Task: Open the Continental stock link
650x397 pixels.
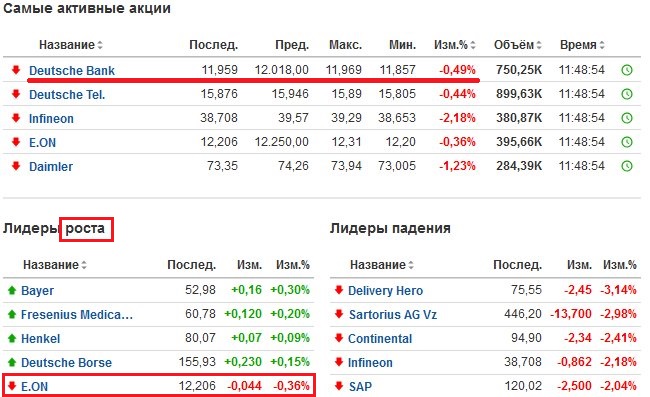Action: tap(380, 339)
